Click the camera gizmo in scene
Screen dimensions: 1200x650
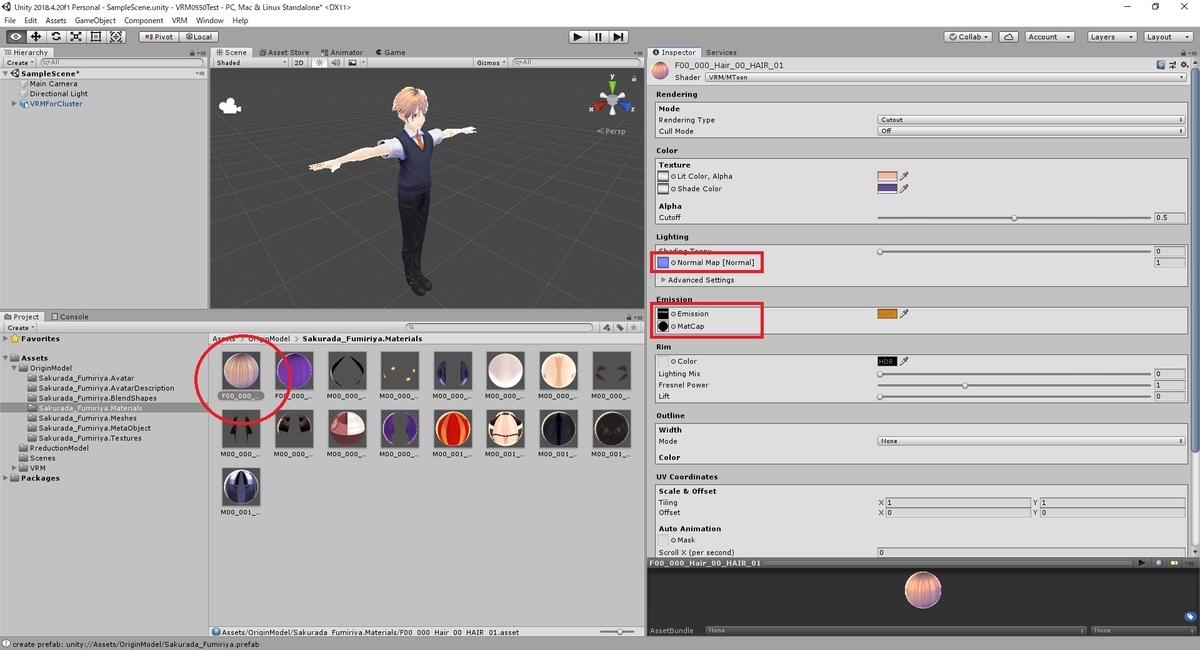[x=231, y=104]
